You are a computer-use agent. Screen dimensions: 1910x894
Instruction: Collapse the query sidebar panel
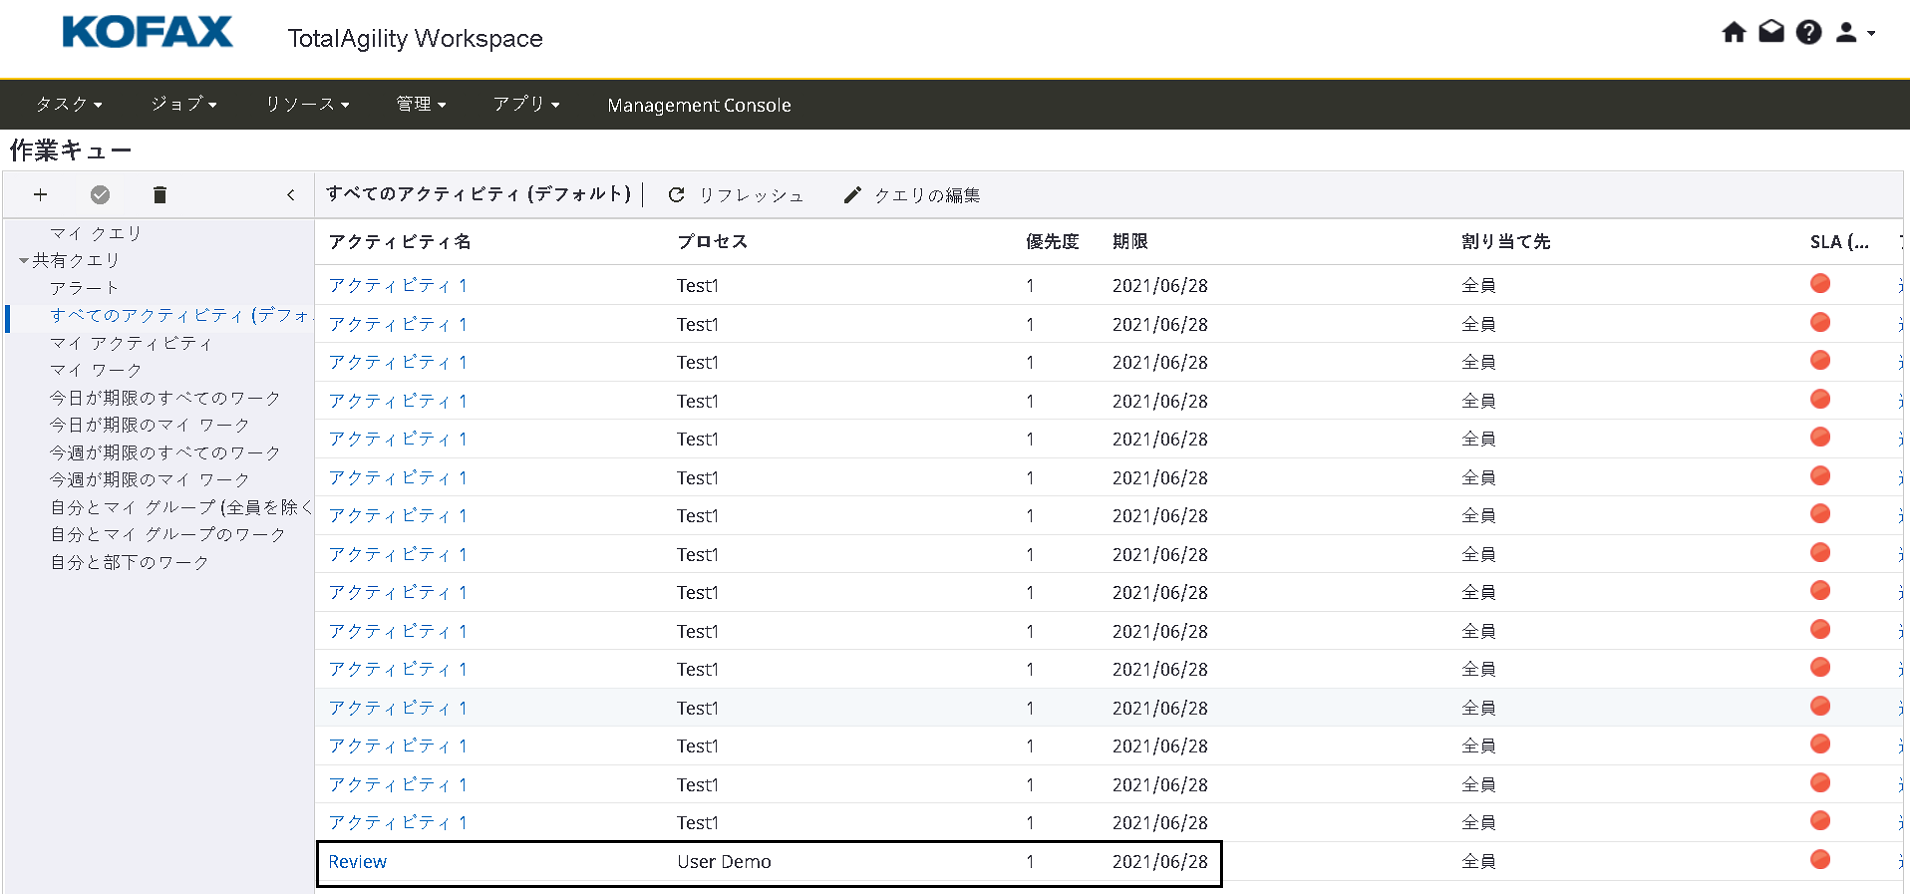291,195
